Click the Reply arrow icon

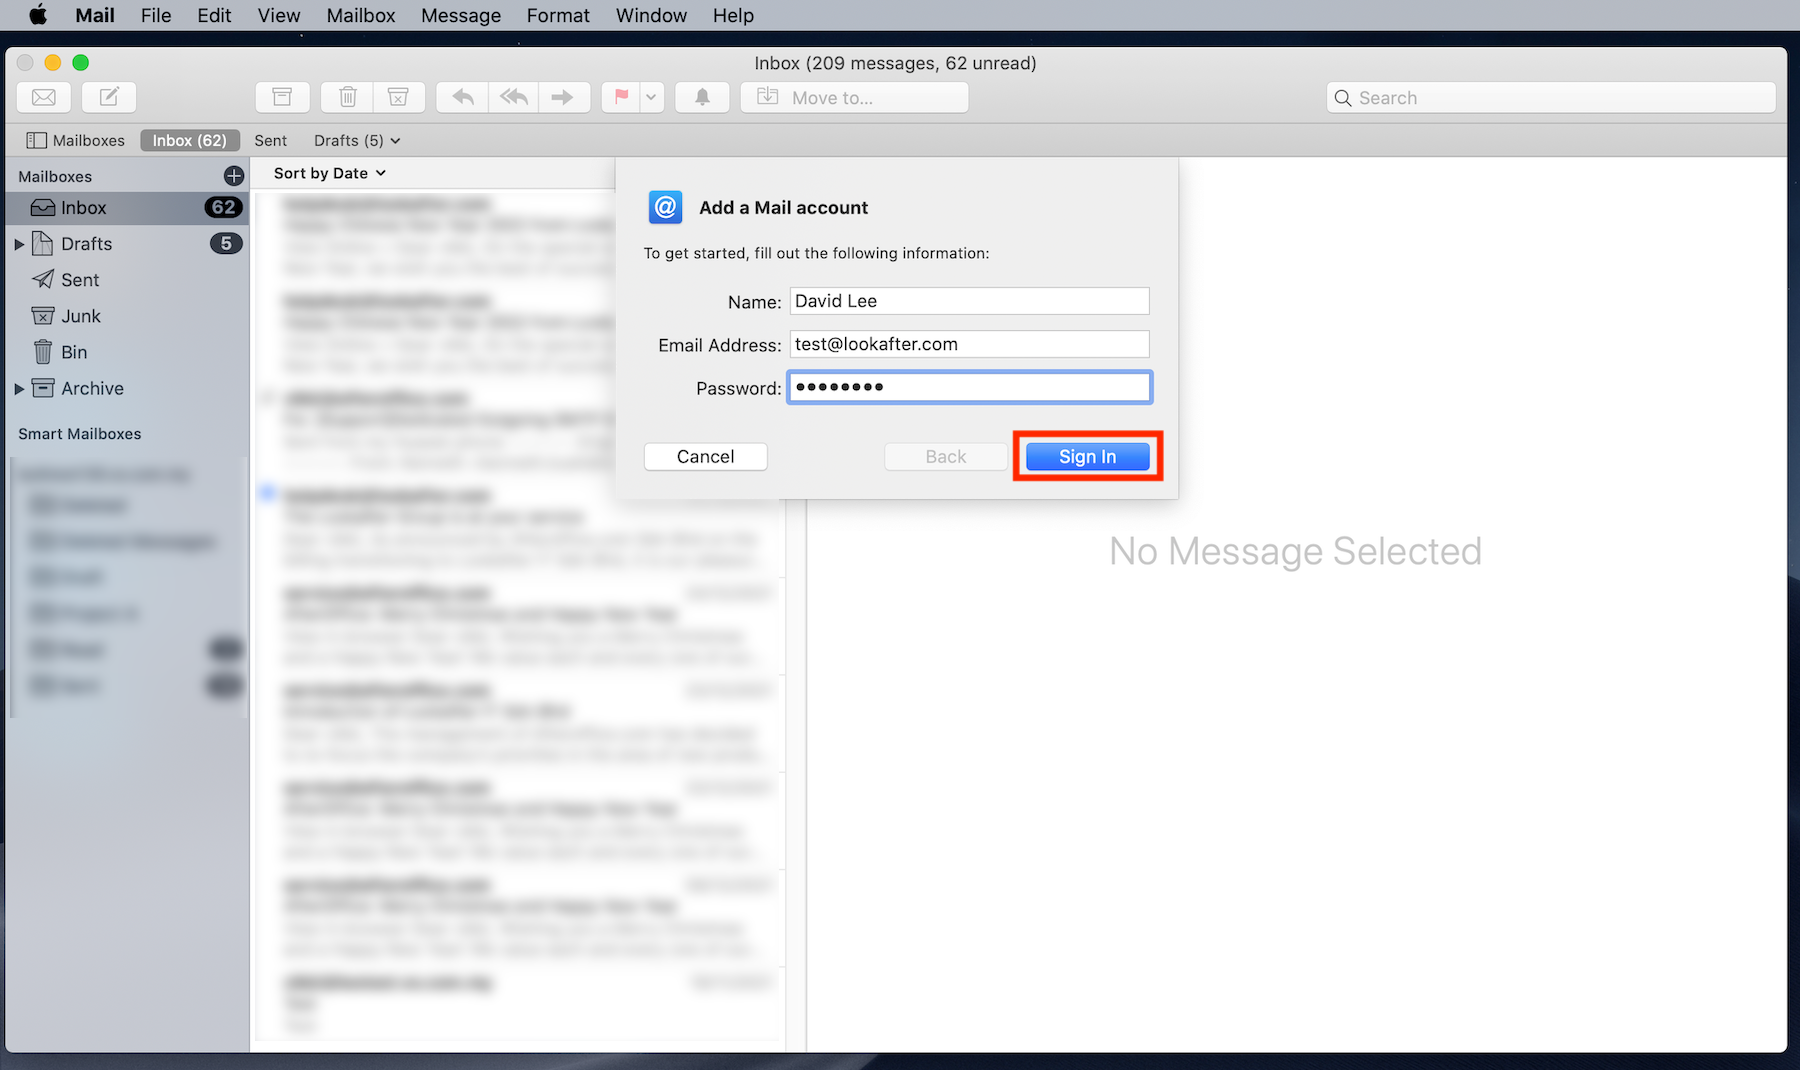tap(462, 97)
